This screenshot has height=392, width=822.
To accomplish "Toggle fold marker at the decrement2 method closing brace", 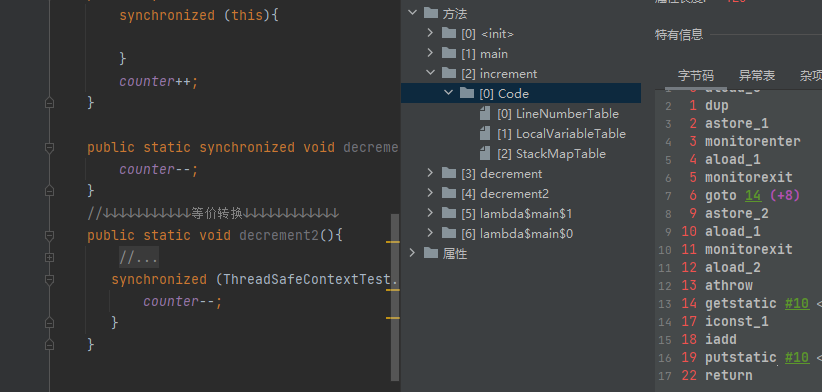I will [49, 345].
